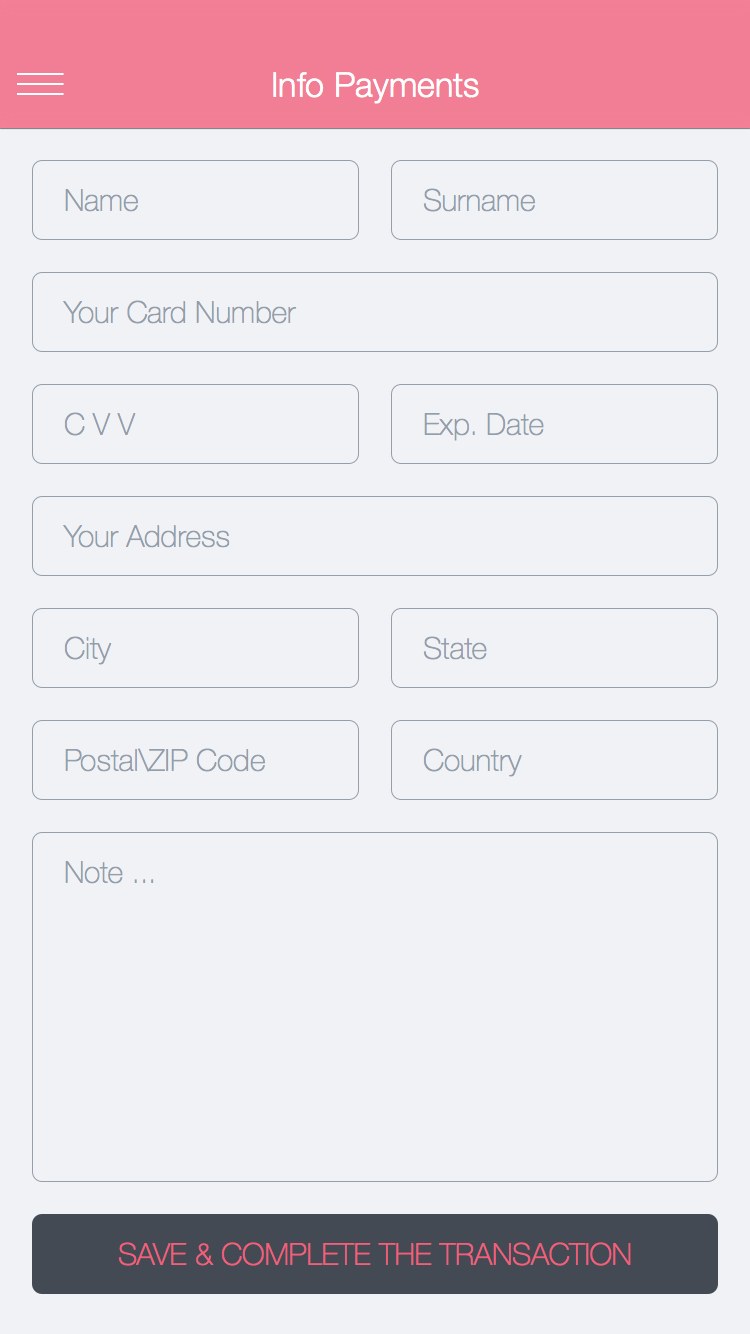Viewport: 750px width, 1334px height.
Task: Submit the payment form with dark button
Action: click(x=375, y=1254)
